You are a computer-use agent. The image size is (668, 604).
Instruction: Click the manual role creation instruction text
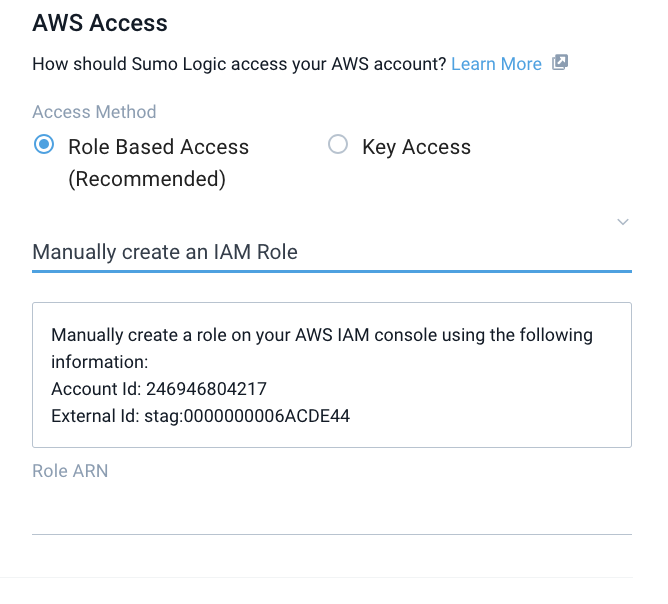(x=320, y=335)
